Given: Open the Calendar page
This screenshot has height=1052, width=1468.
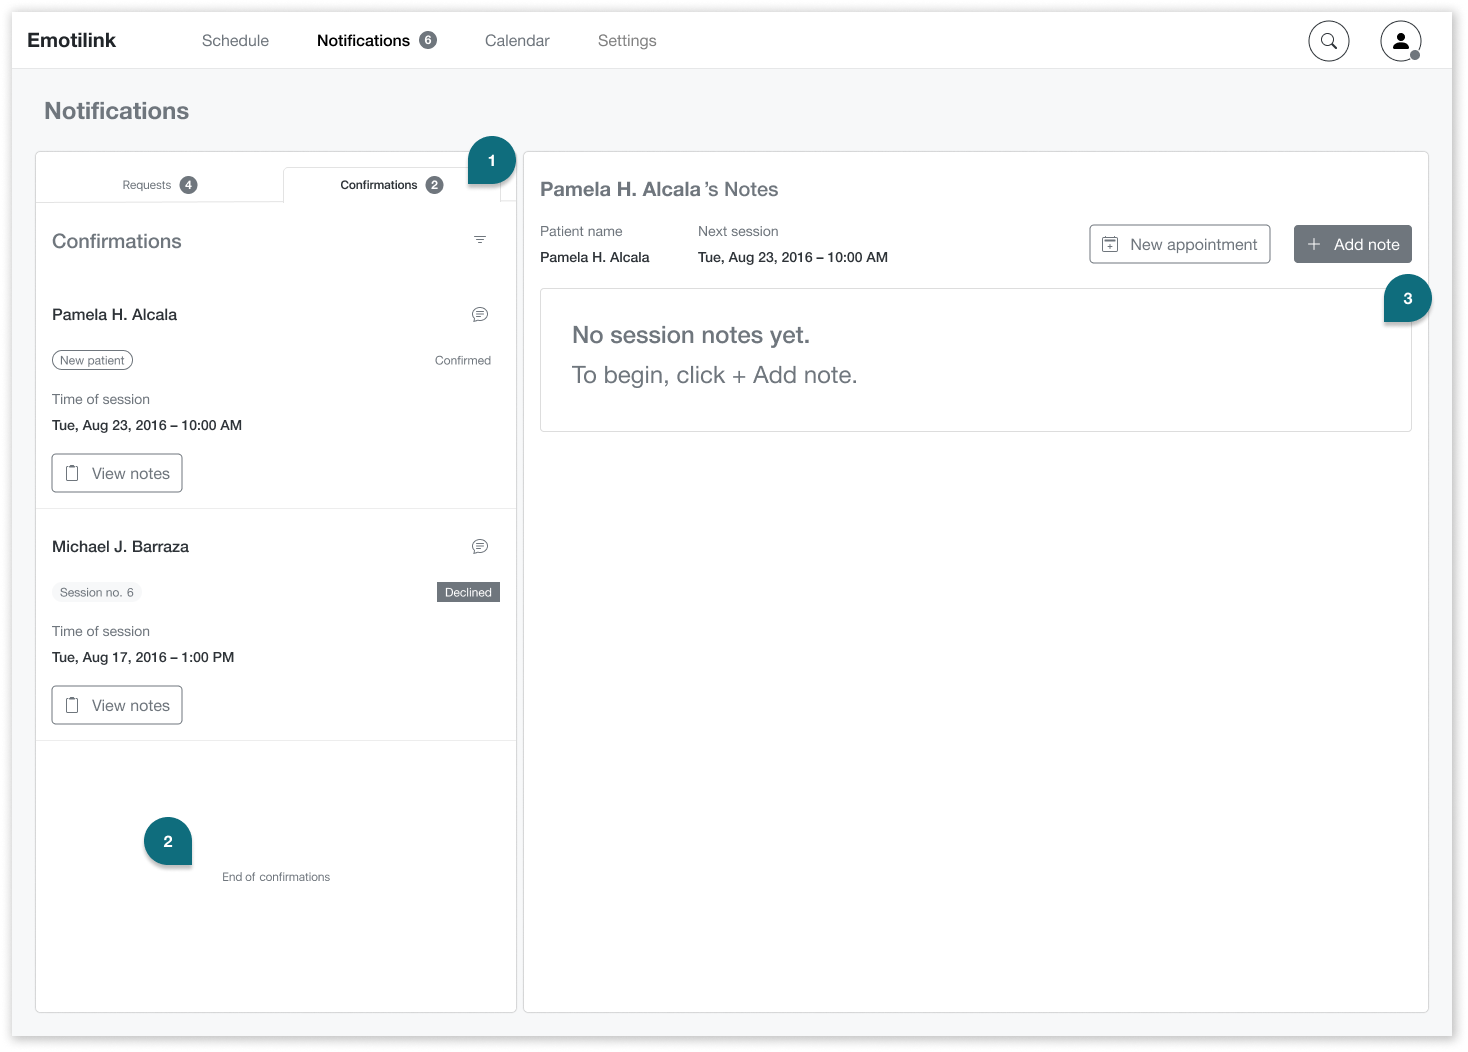Looking at the screenshot, I should coord(516,40).
